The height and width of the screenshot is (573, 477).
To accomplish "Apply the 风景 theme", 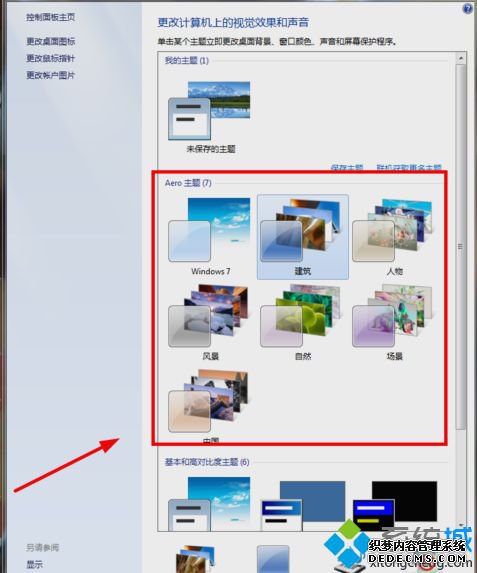I will [x=210, y=322].
